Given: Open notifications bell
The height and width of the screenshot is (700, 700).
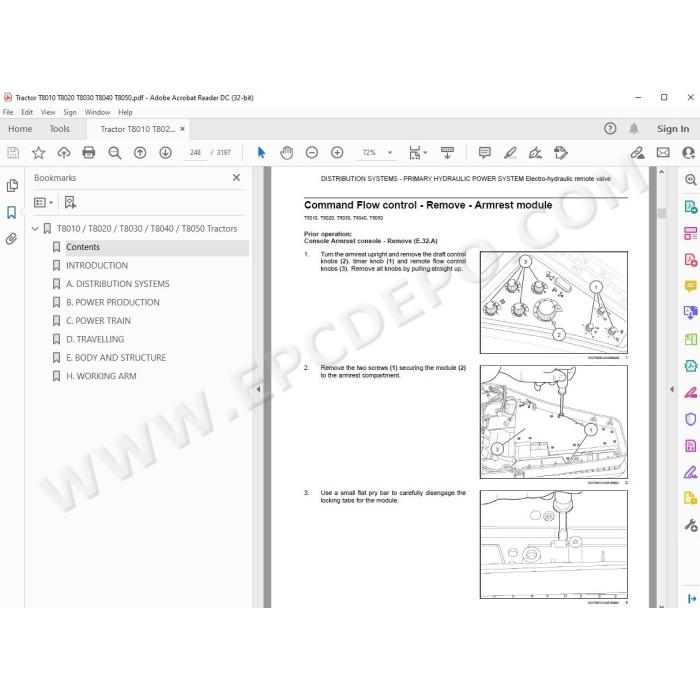Looking at the screenshot, I should click(634, 129).
